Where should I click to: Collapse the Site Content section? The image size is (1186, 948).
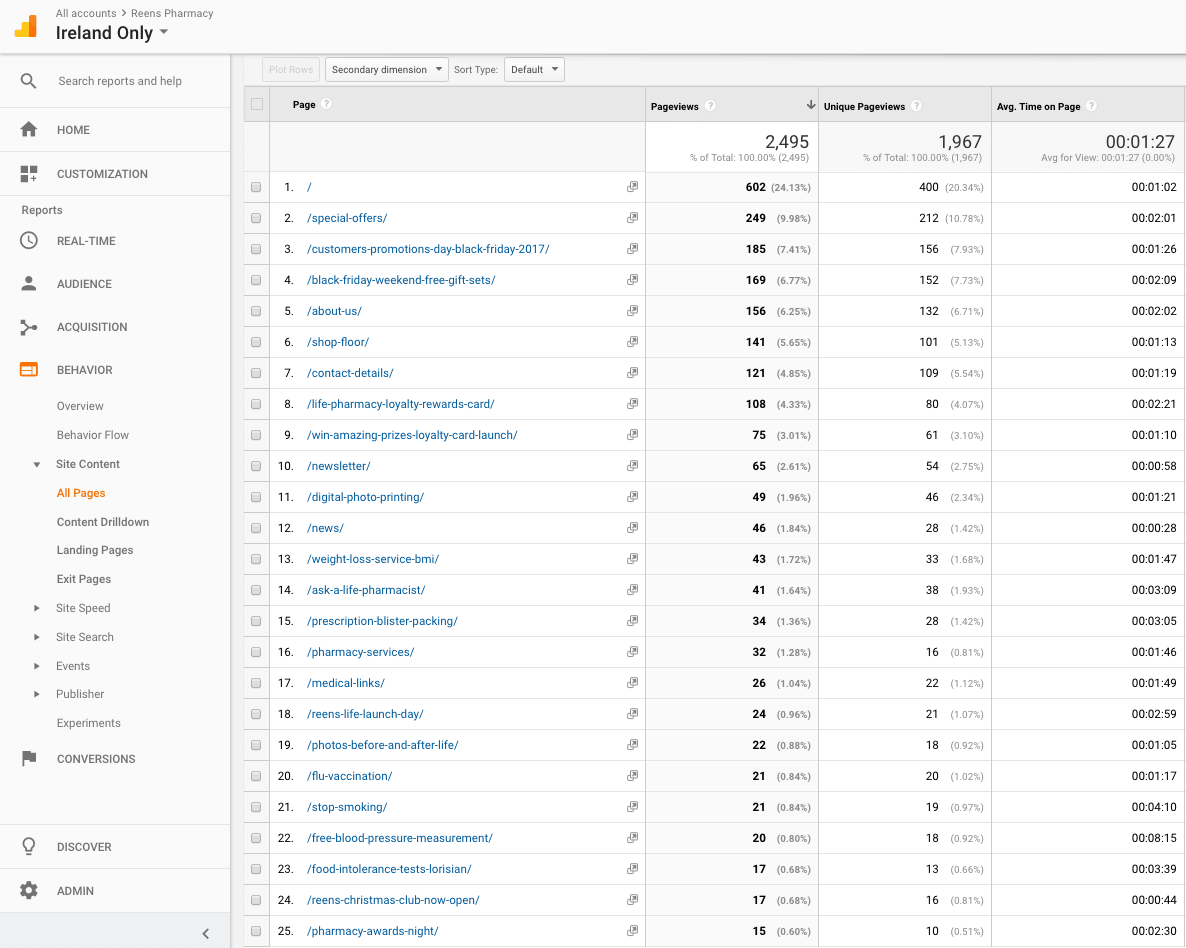tap(36, 465)
